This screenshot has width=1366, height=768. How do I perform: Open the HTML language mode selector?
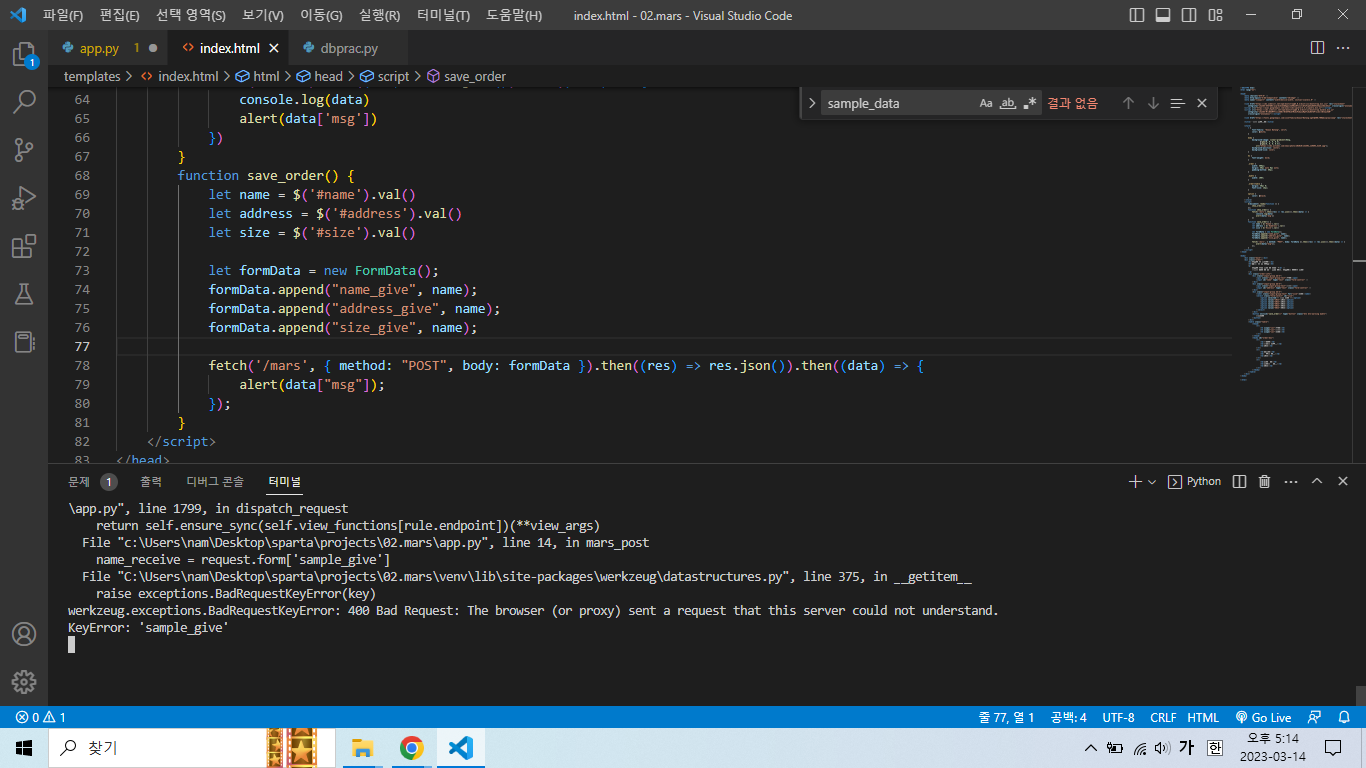click(x=1202, y=717)
